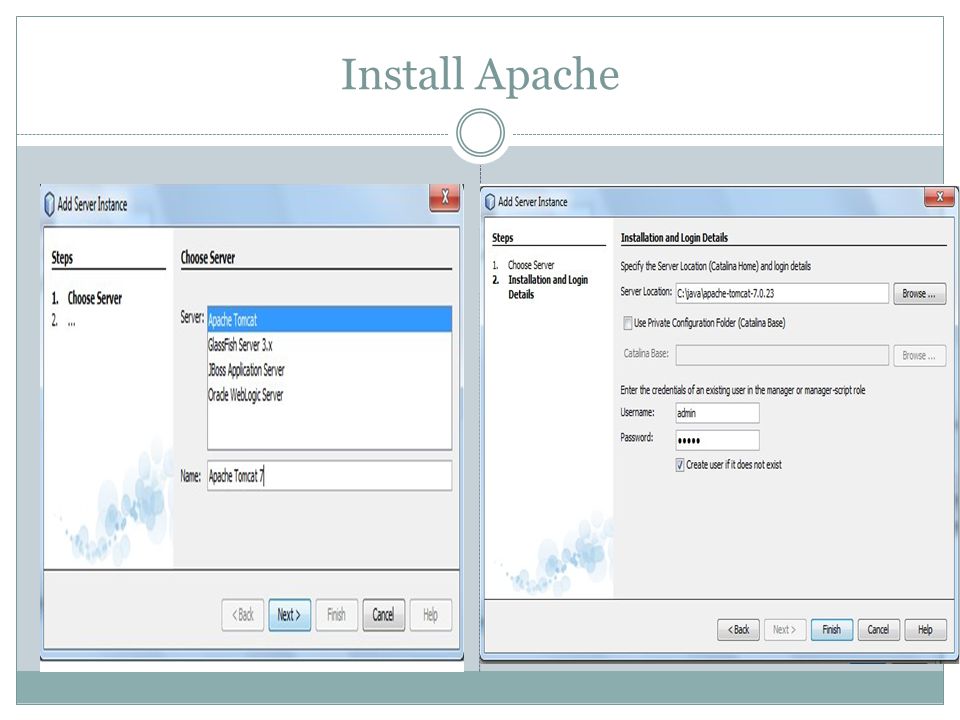The image size is (960, 720).
Task: Close the Choose Server dialog window
Action: [444, 197]
